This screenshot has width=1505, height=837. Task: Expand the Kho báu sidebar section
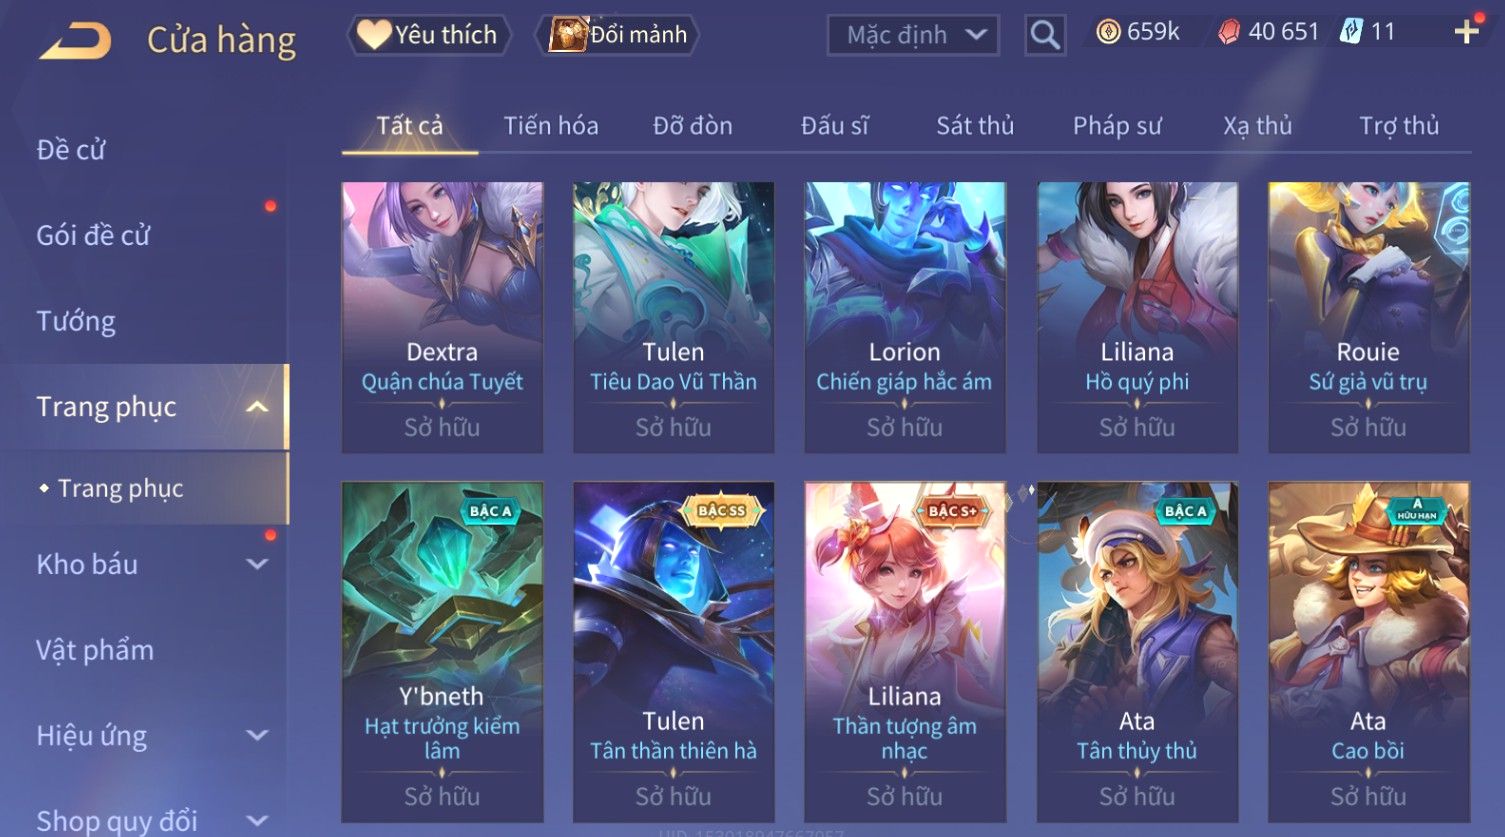(x=257, y=564)
